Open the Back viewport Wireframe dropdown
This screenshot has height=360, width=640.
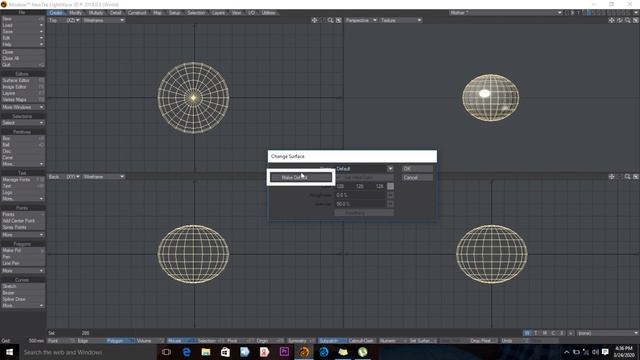pyautogui.click(x=104, y=177)
